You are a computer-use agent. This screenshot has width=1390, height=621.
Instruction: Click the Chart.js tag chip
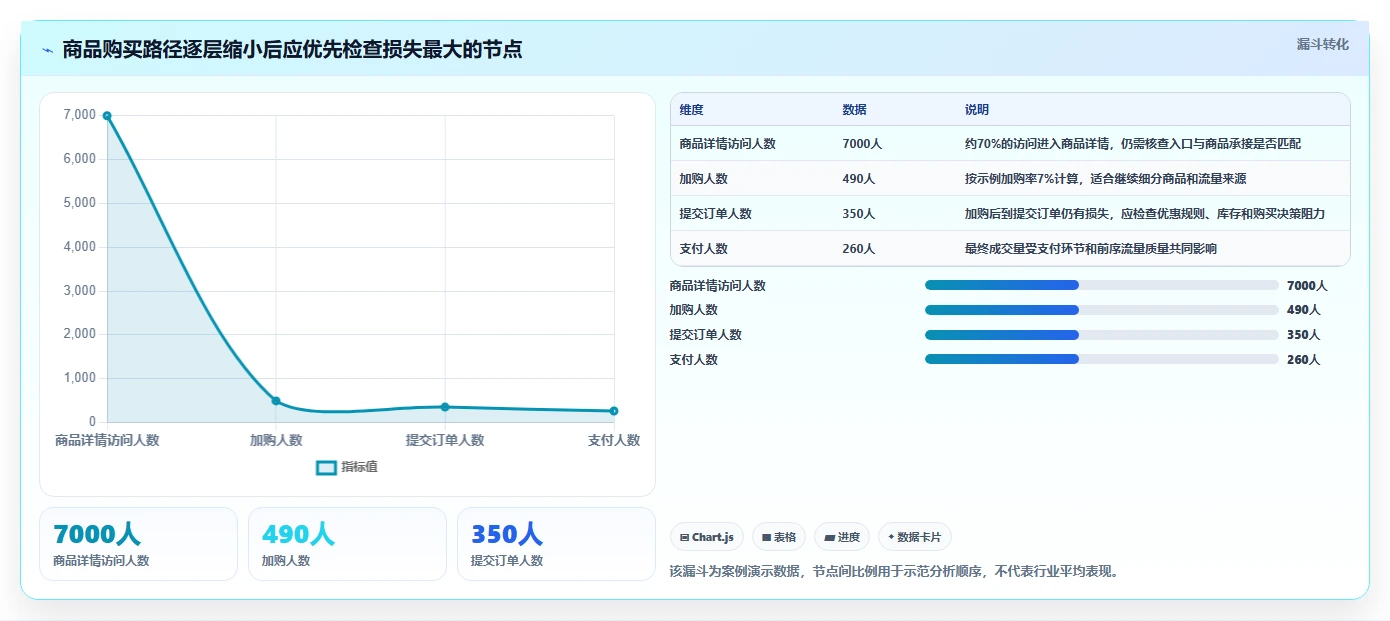coord(706,537)
